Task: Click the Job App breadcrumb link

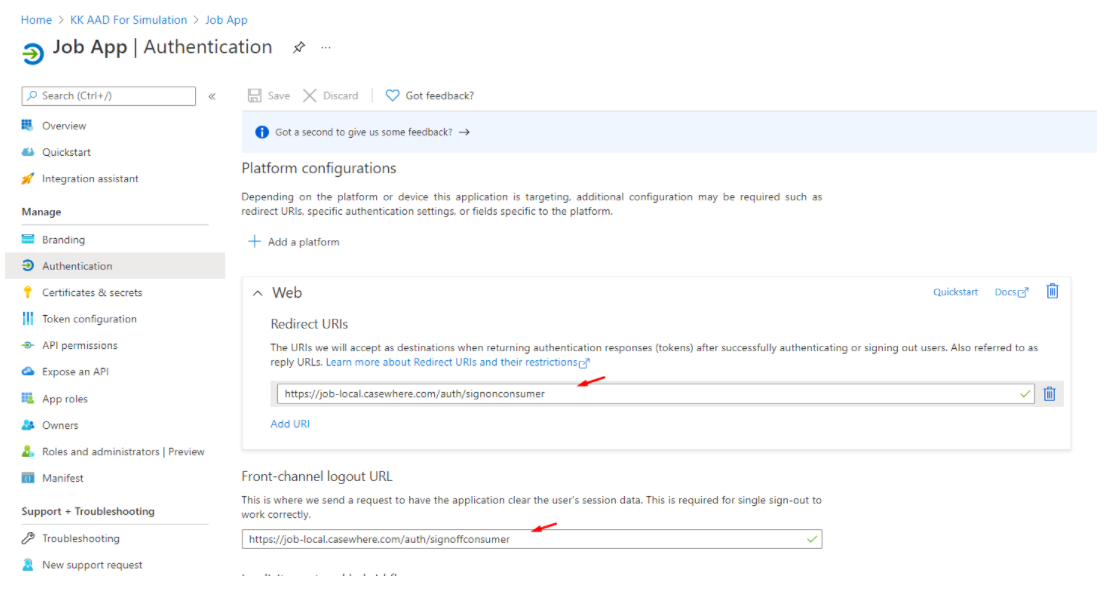Action: 226,20
